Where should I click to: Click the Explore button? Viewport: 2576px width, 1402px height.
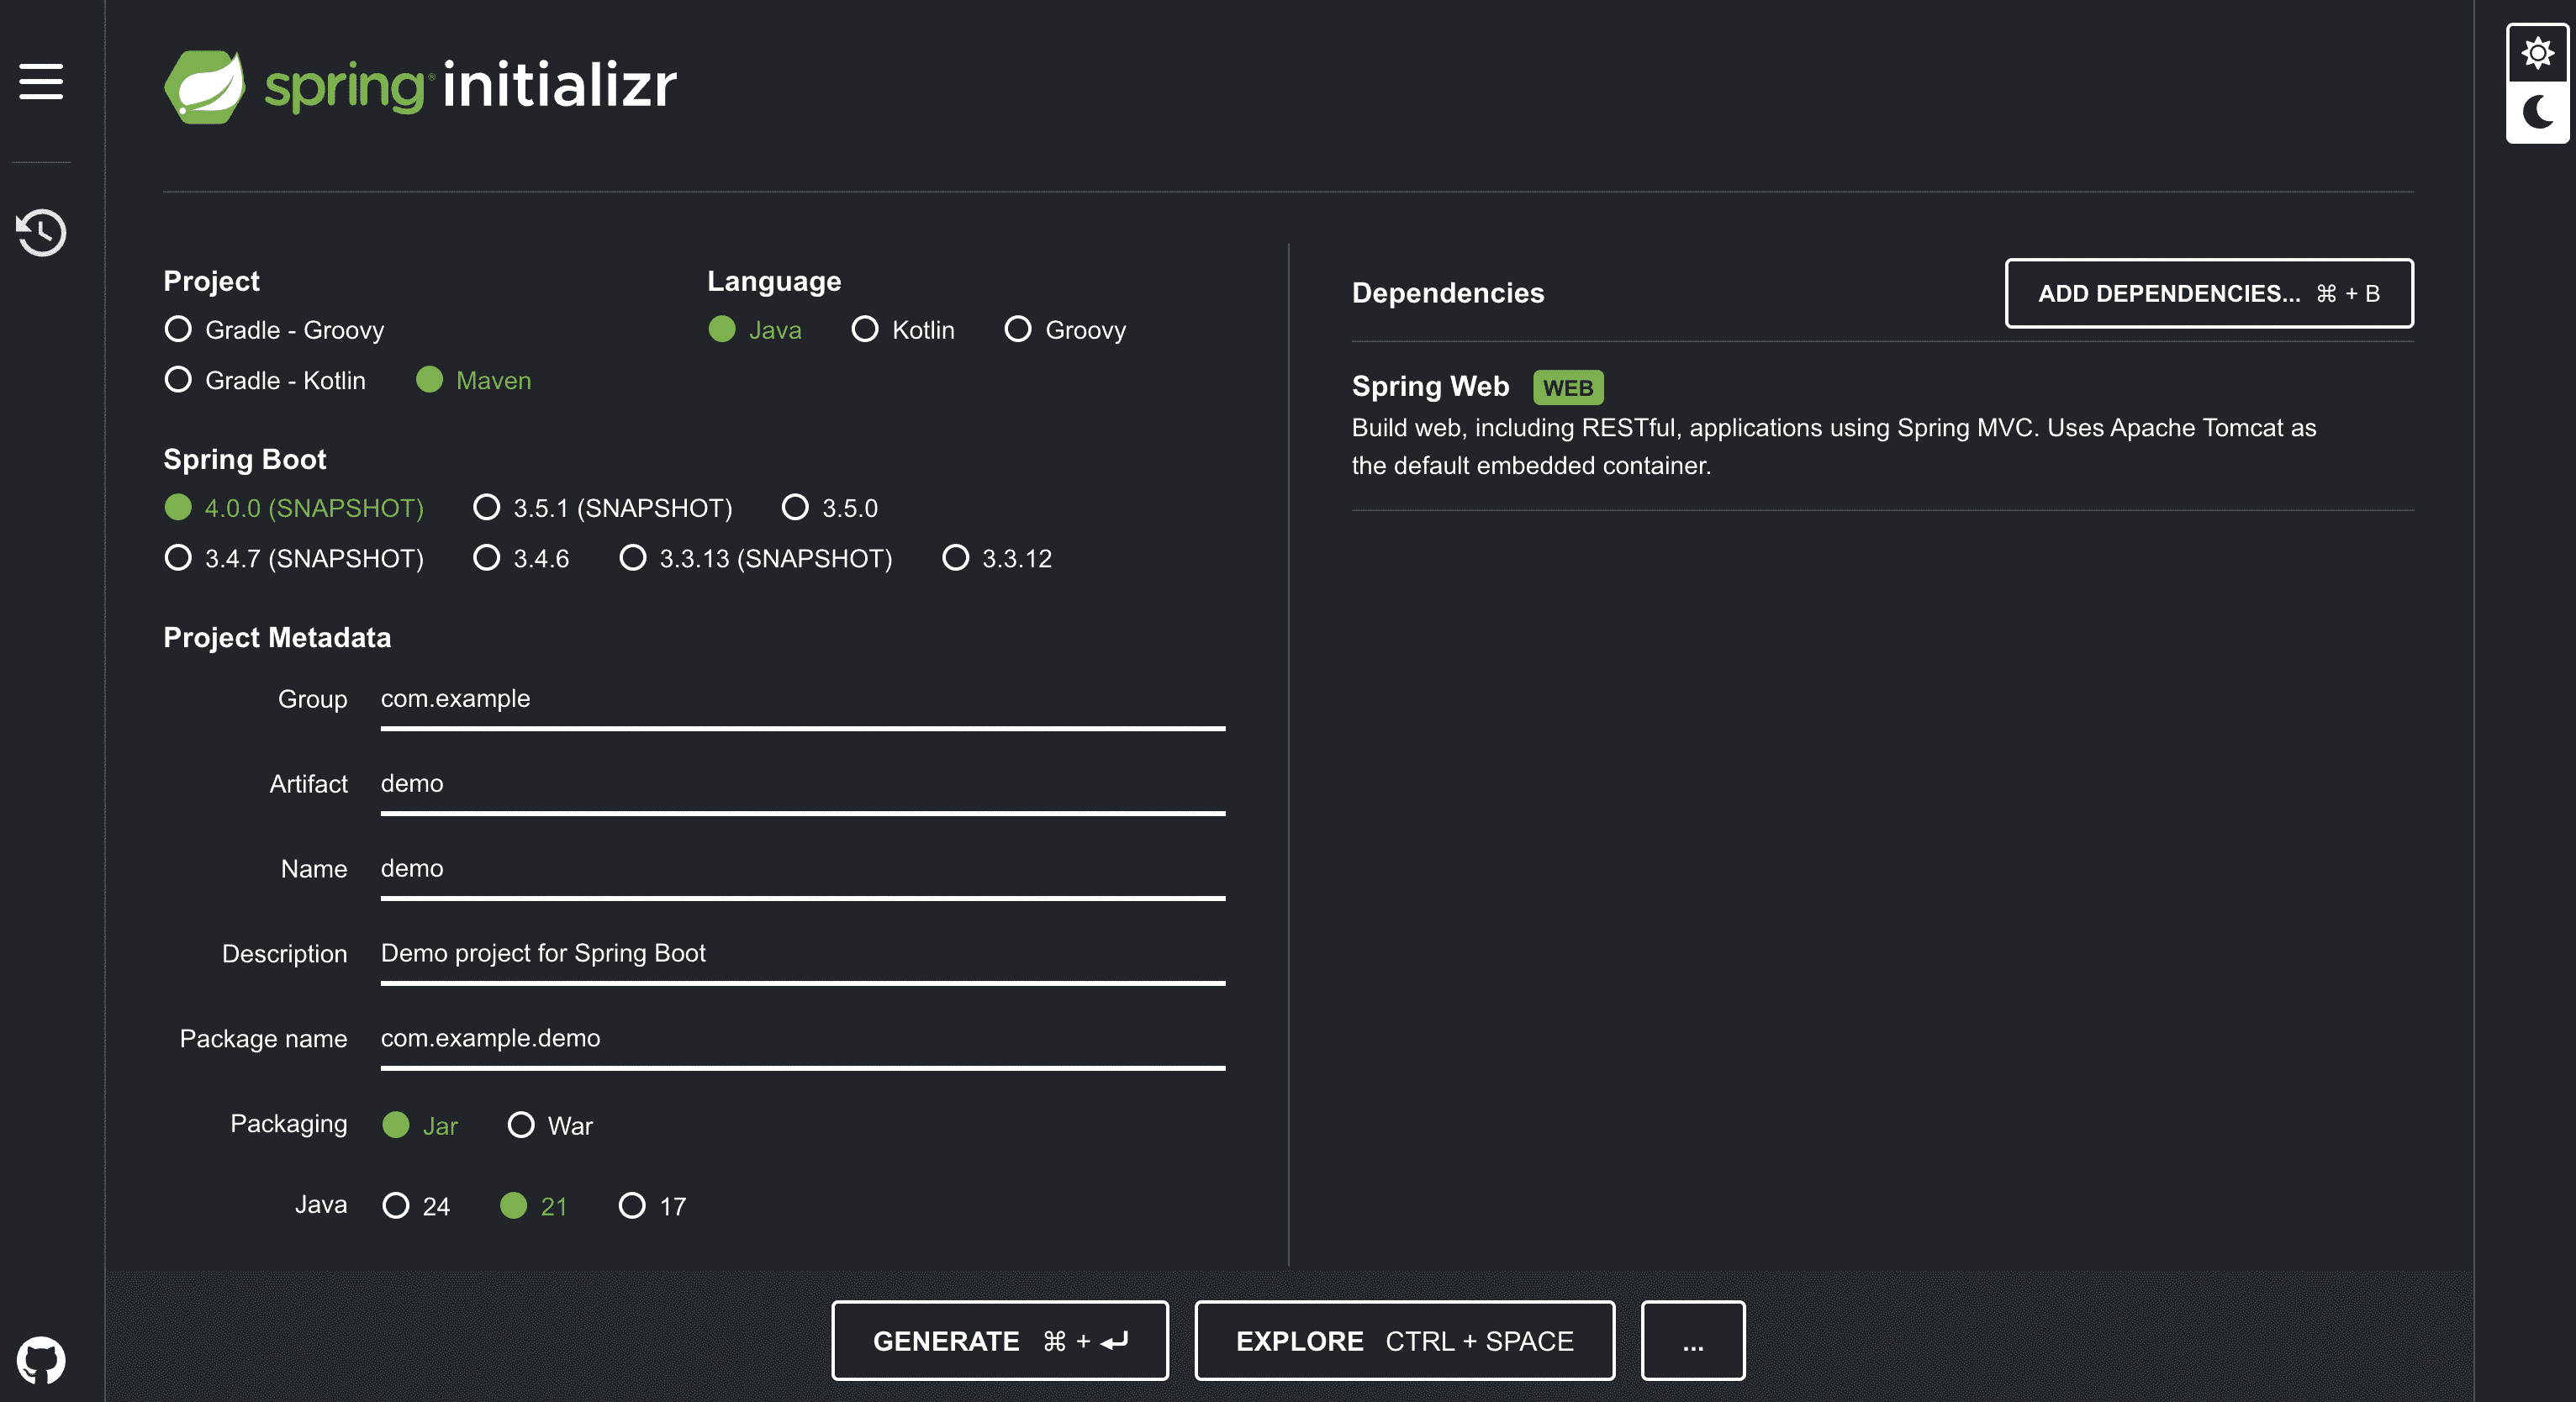(1403, 1341)
